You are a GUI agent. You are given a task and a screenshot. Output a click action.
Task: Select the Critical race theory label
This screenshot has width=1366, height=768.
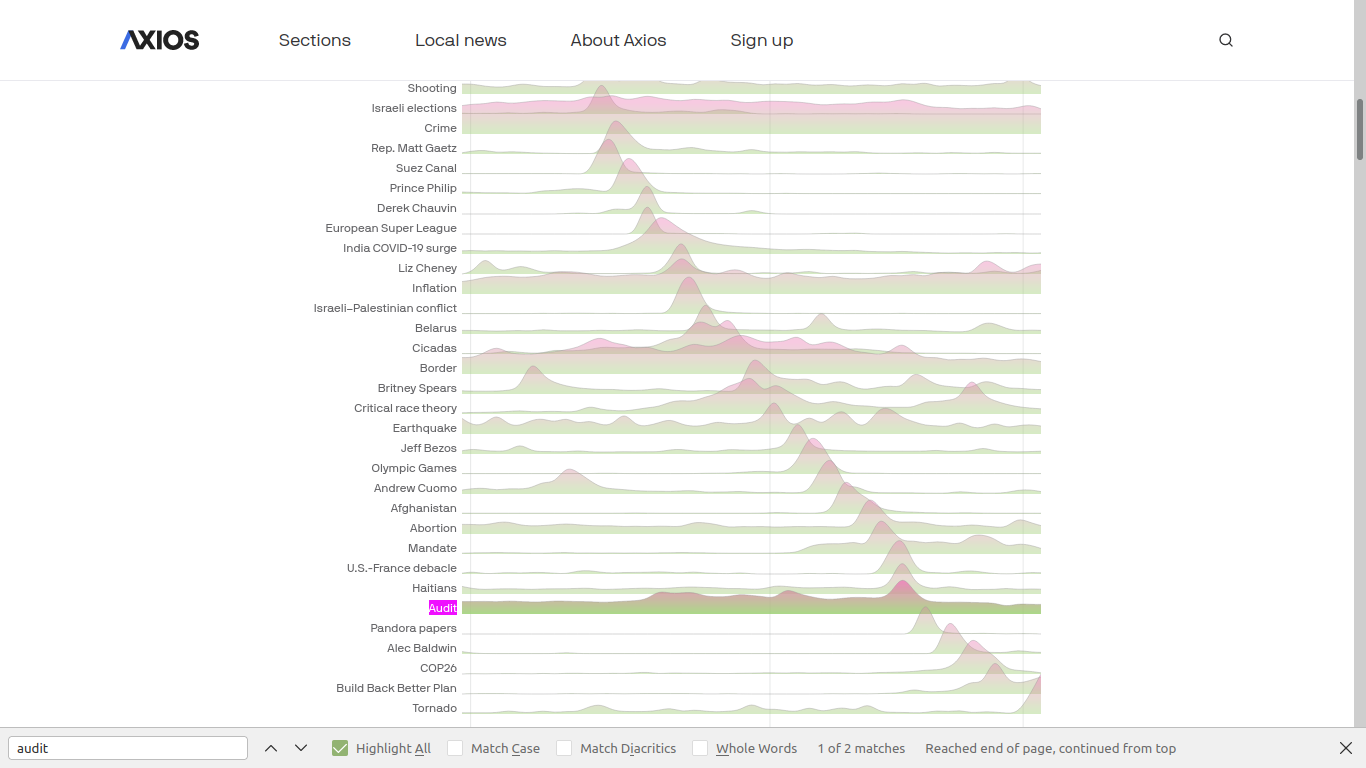[x=405, y=408]
